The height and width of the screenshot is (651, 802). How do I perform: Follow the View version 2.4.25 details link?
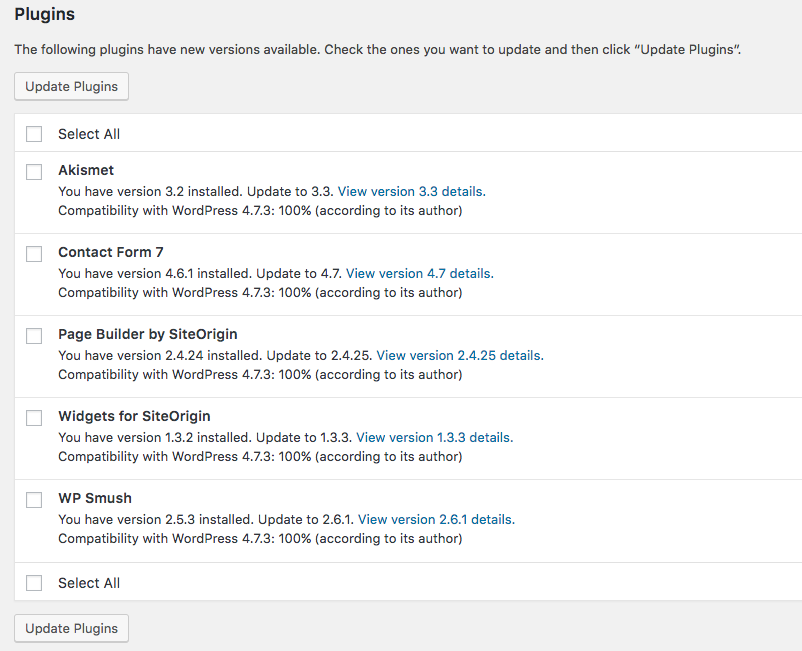(x=459, y=355)
